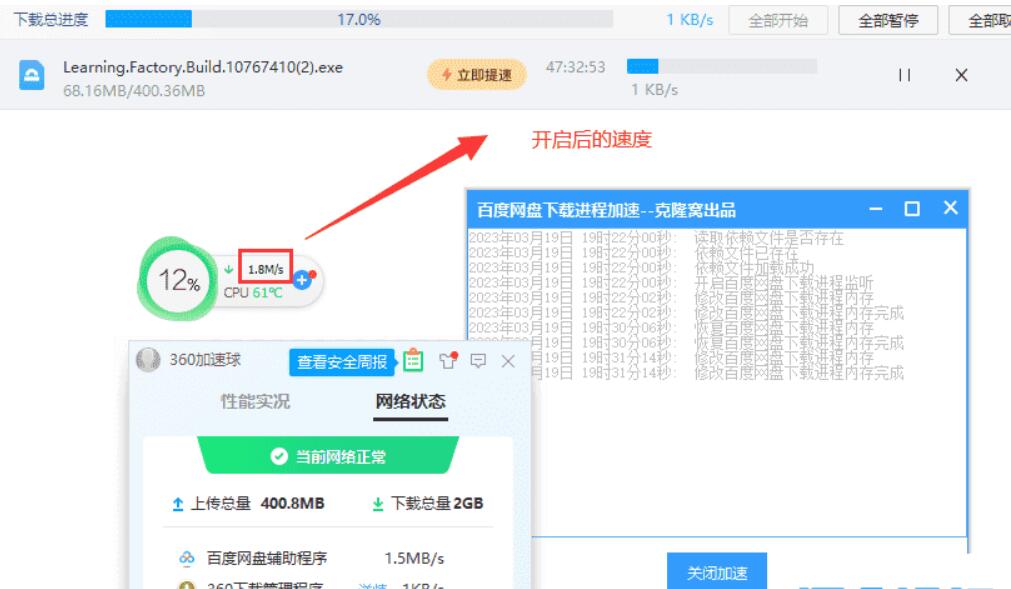Viewport: 1011px width, 589px height.
Task: Click the 12% memory usage ball
Action: [179, 280]
